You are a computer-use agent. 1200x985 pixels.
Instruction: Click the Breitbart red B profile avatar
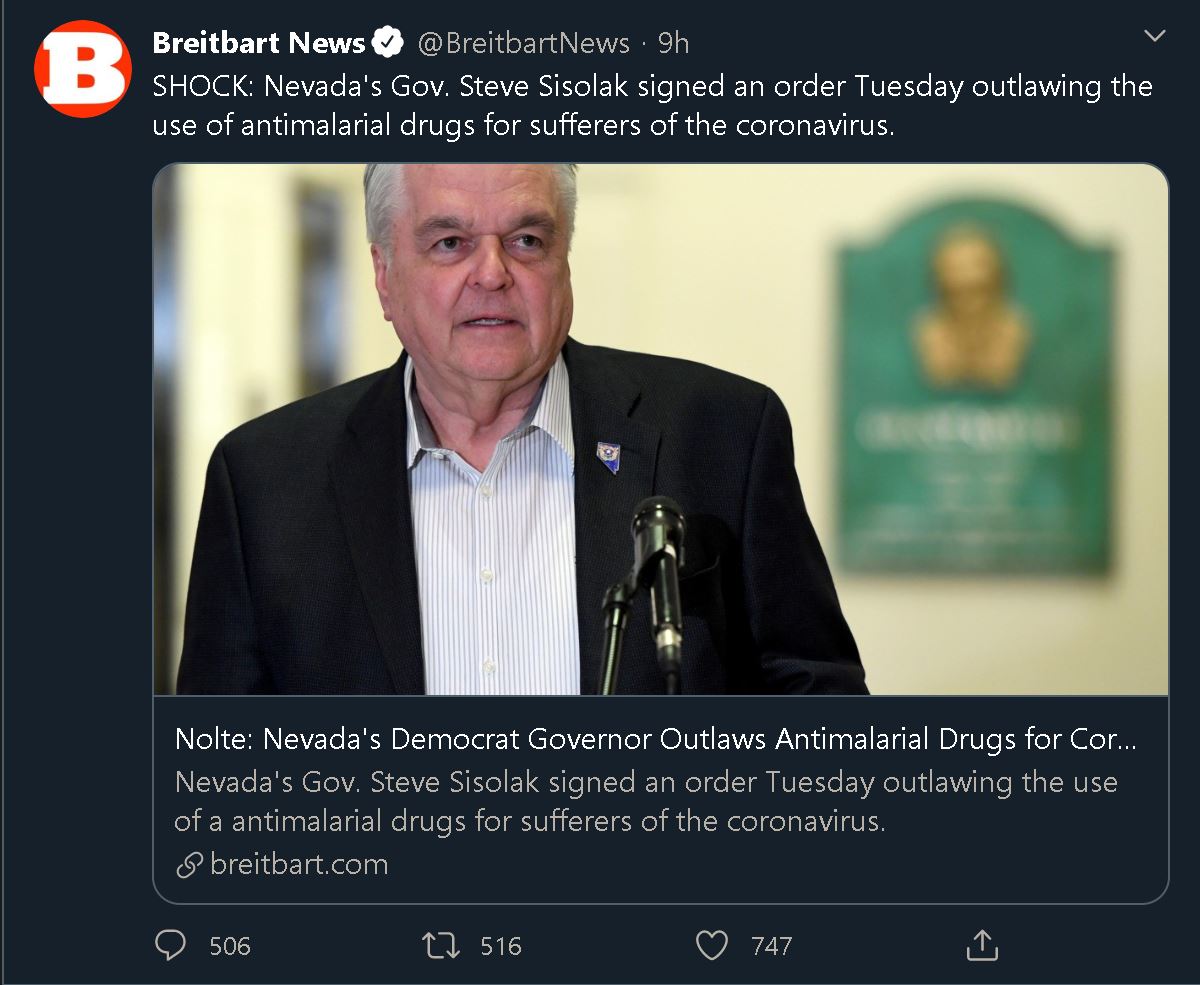(83, 69)
